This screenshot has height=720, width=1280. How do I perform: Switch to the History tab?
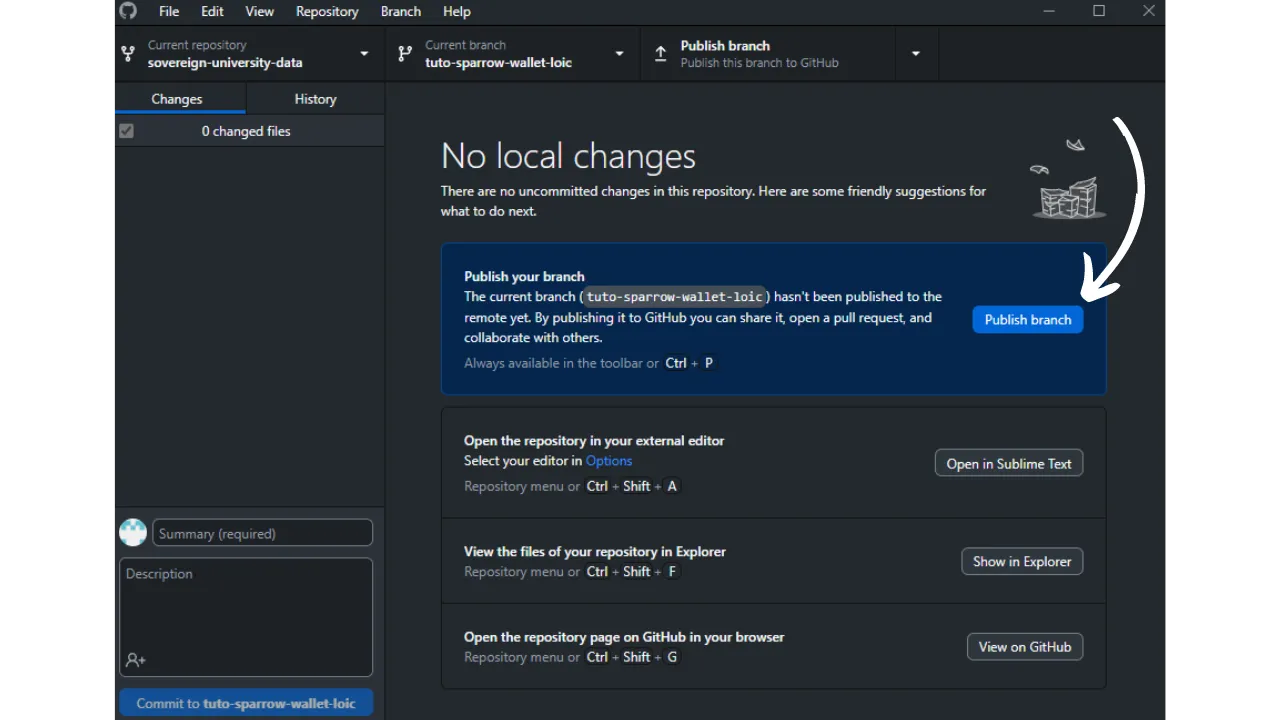point(315,99)
